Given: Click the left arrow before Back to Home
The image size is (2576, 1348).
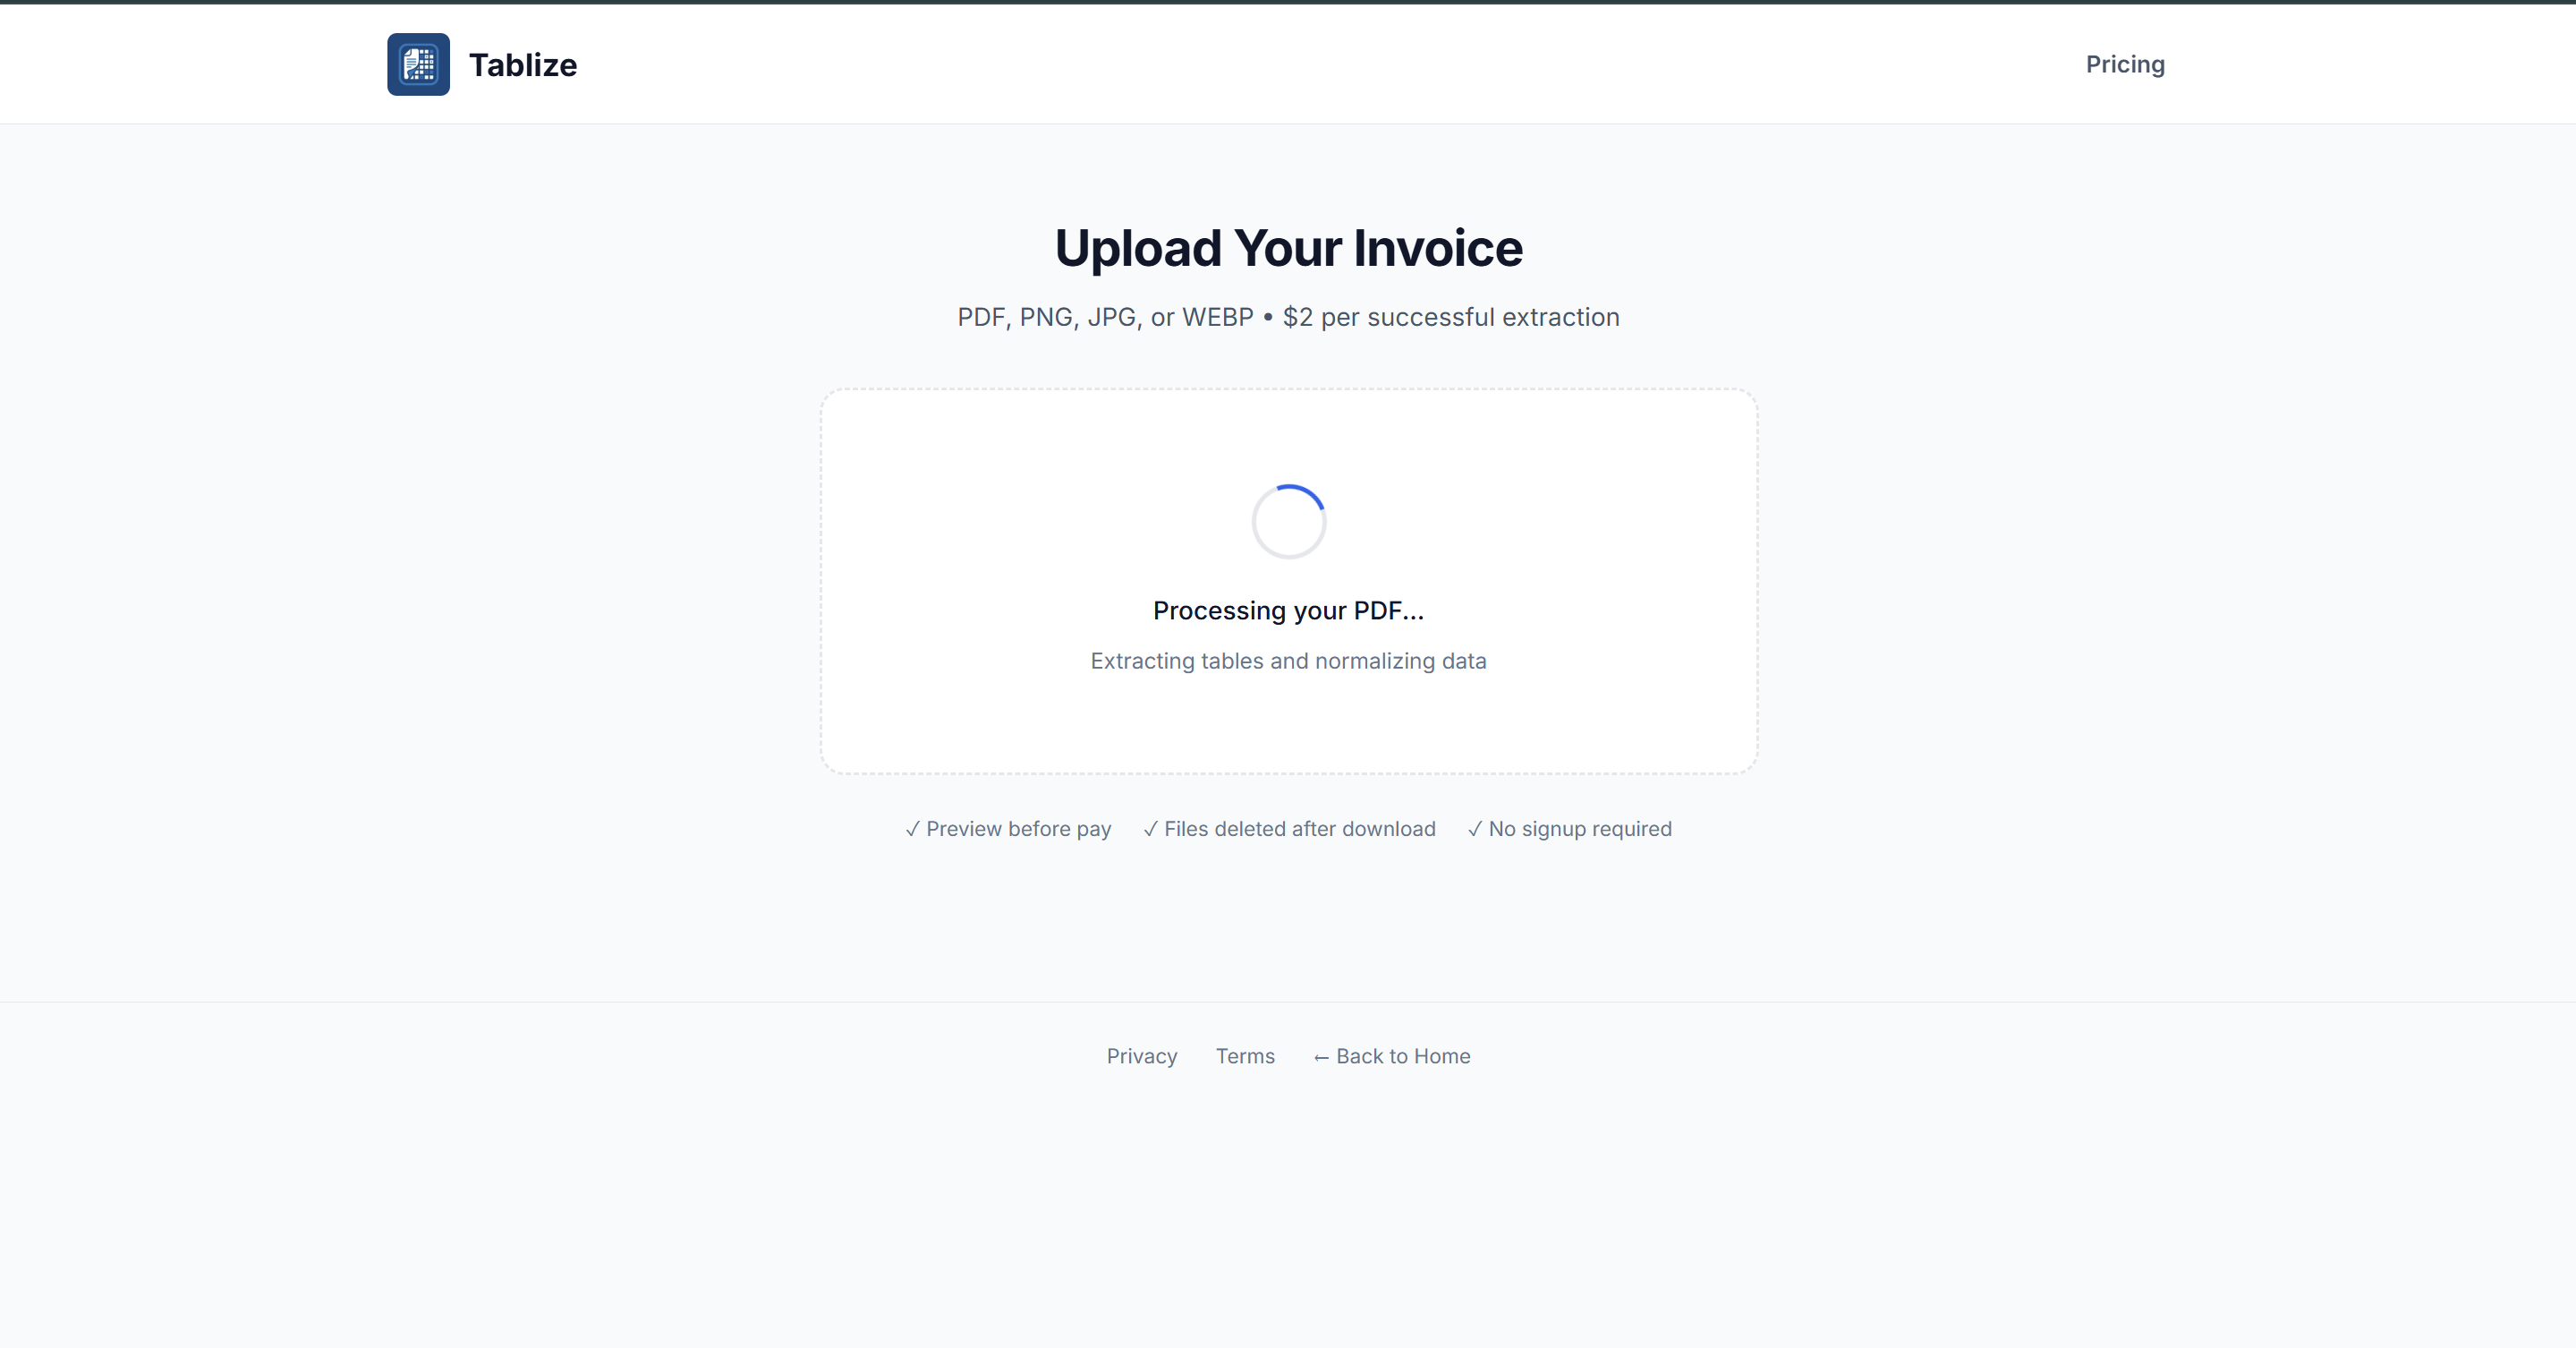Looking at the screenshot, I should (x=1321, y=1057).
